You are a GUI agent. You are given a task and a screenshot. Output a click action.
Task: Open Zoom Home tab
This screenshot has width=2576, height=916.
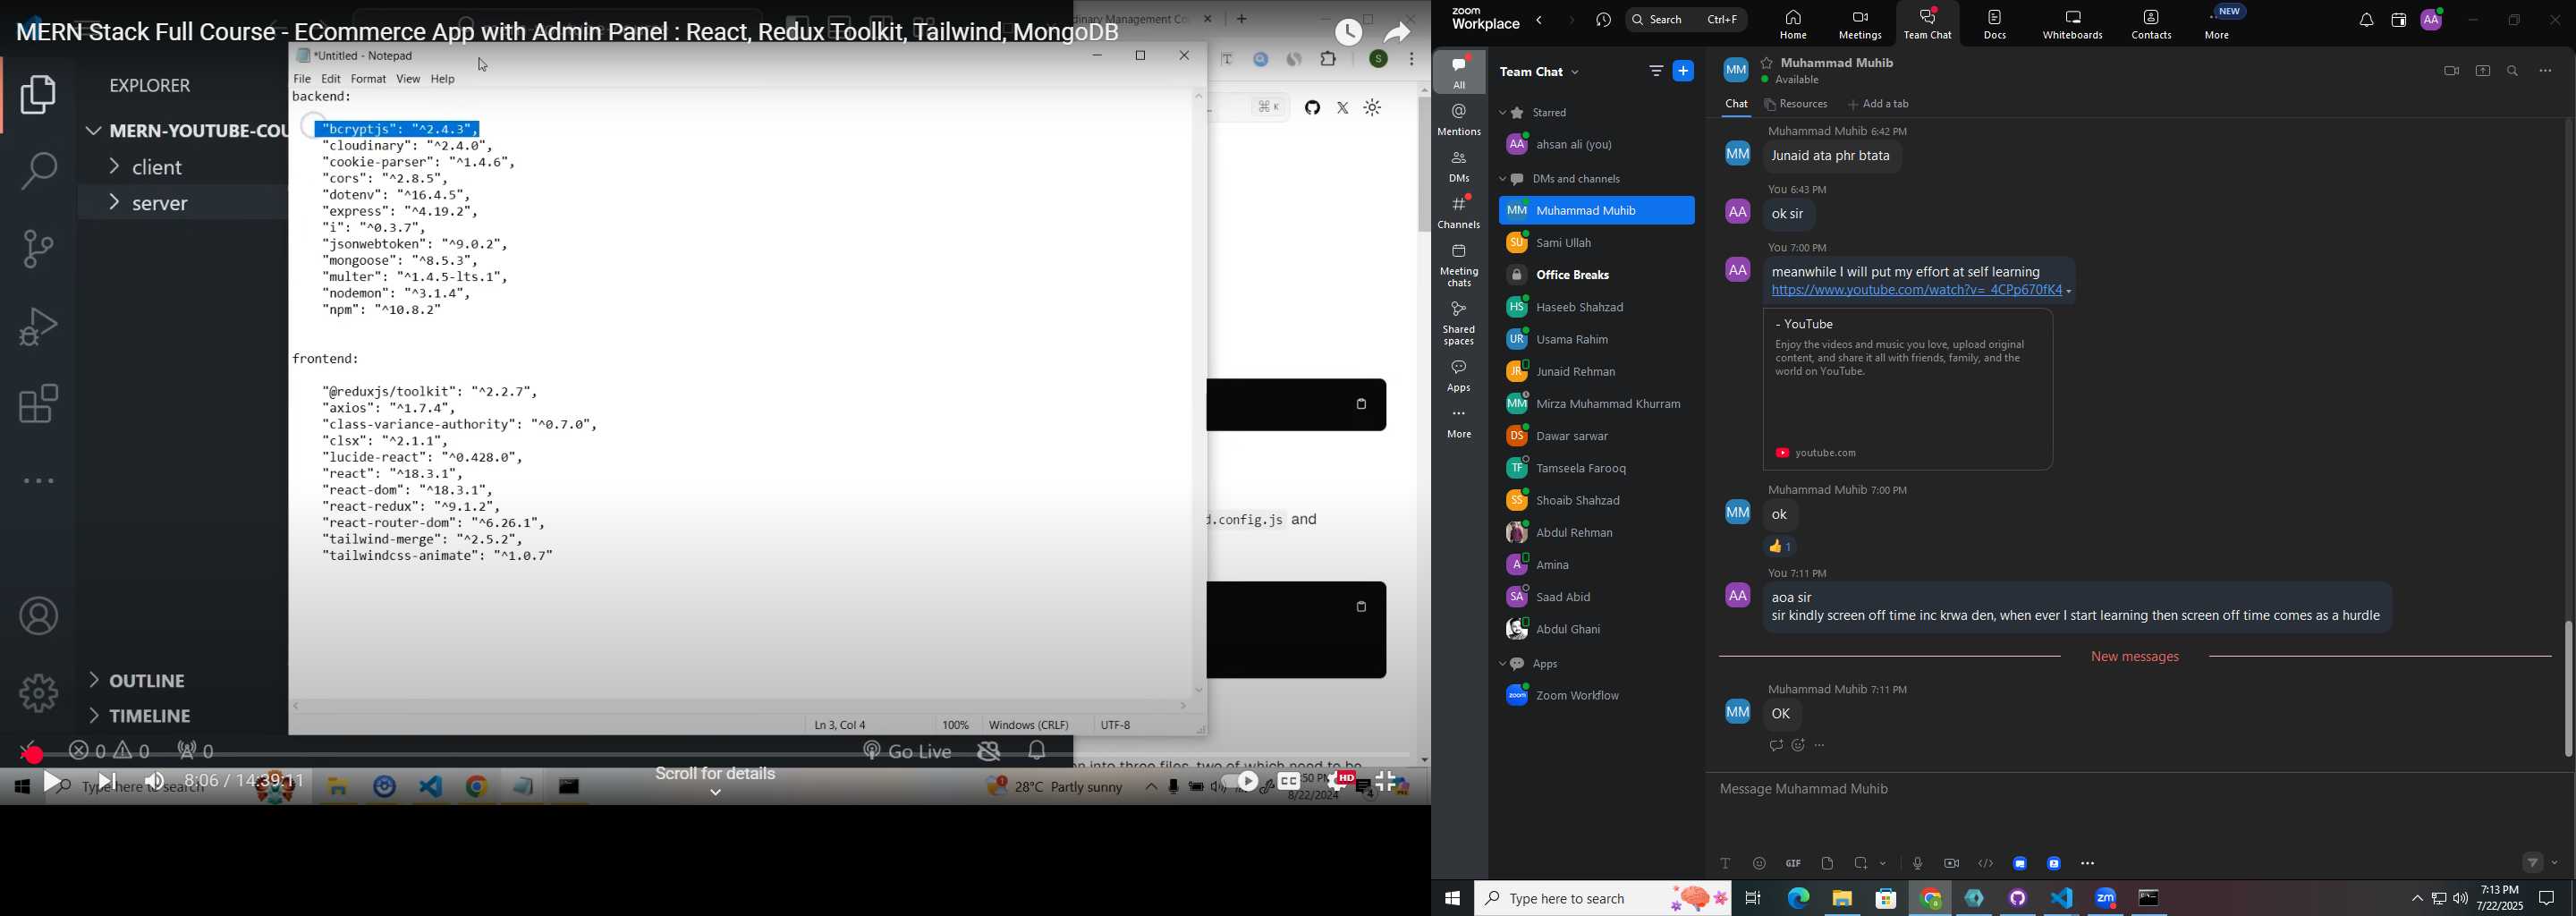pyautogui.click(x=1792, y=25)
